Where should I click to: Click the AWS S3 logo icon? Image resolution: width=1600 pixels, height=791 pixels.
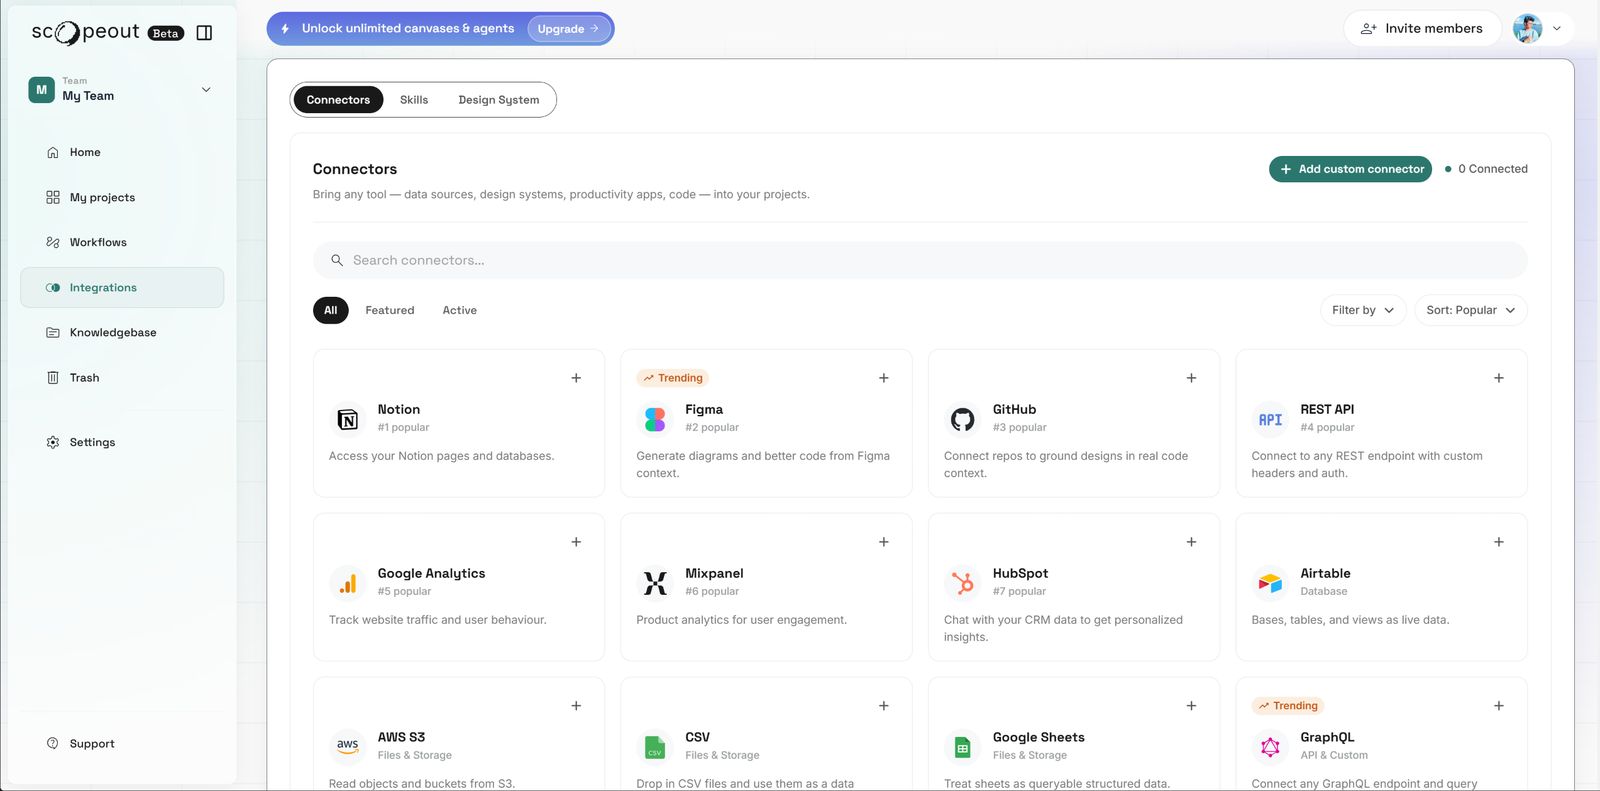click(x=347, y=747)
